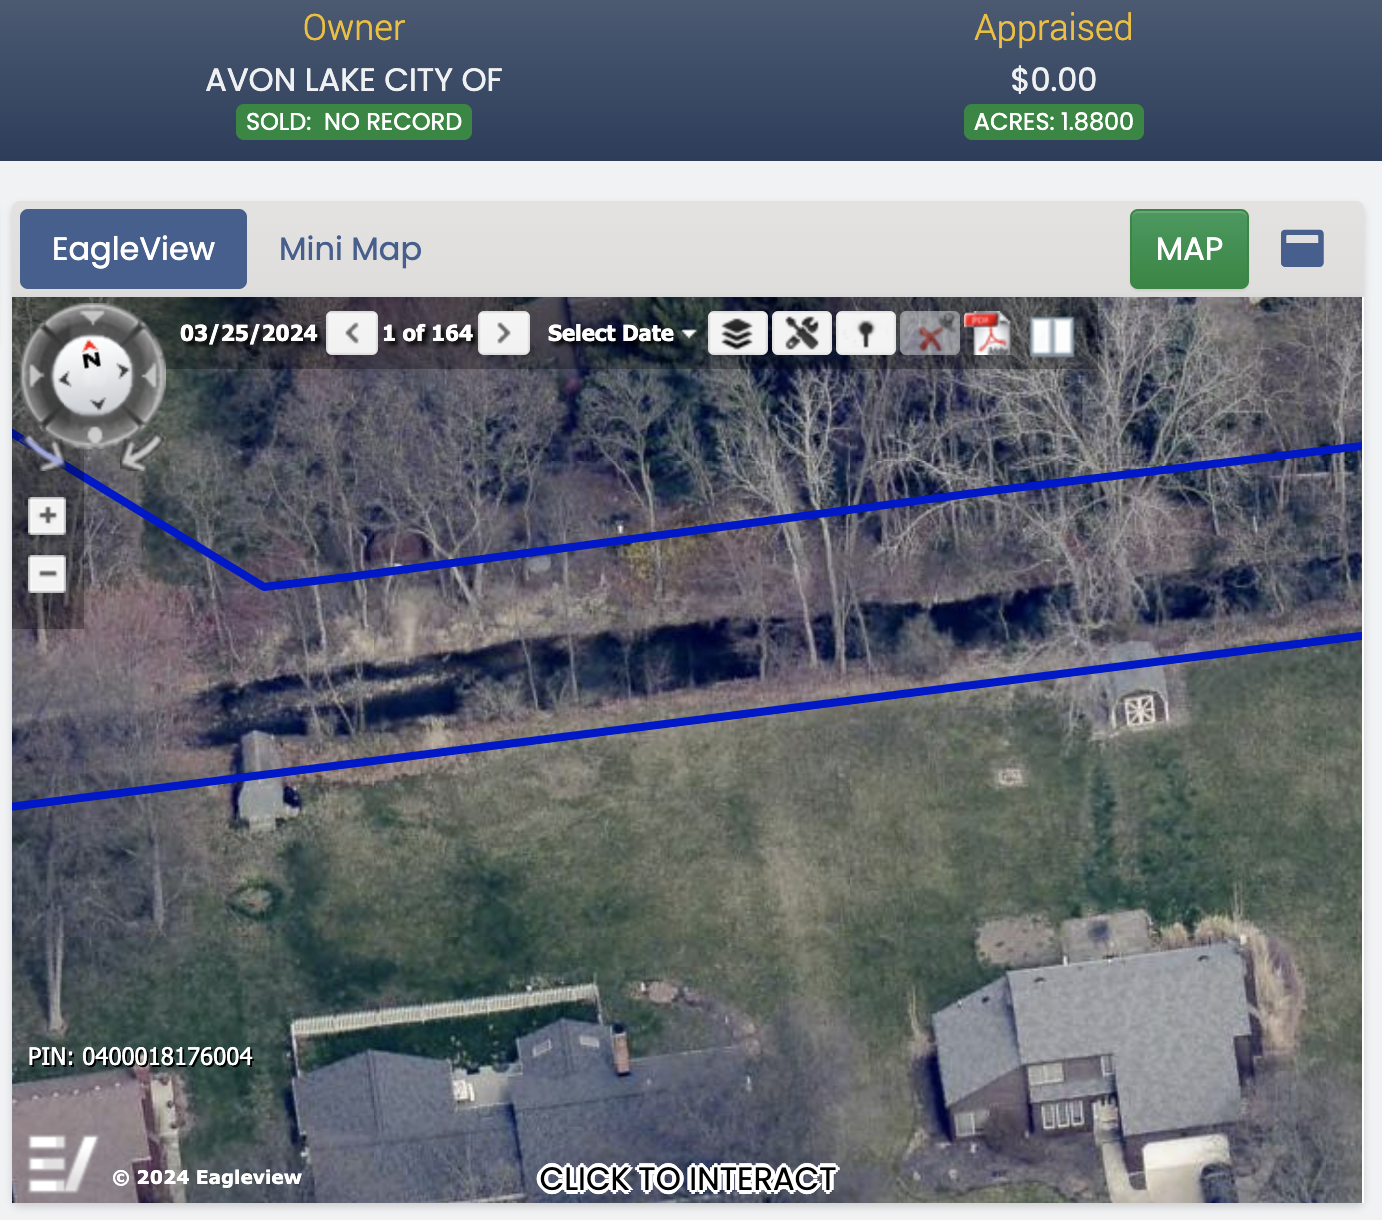1382x1220 pixels.
Task: Zoom out with the minus button
Action: point(47,574)
